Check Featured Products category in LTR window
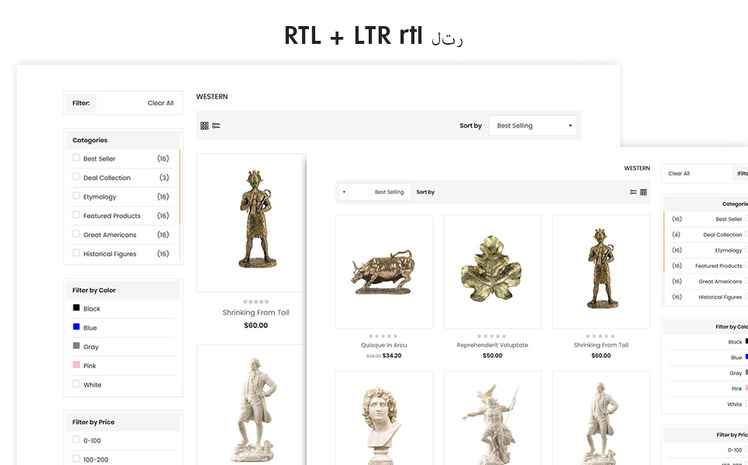 pyautogui.click(x=76, y=215)
